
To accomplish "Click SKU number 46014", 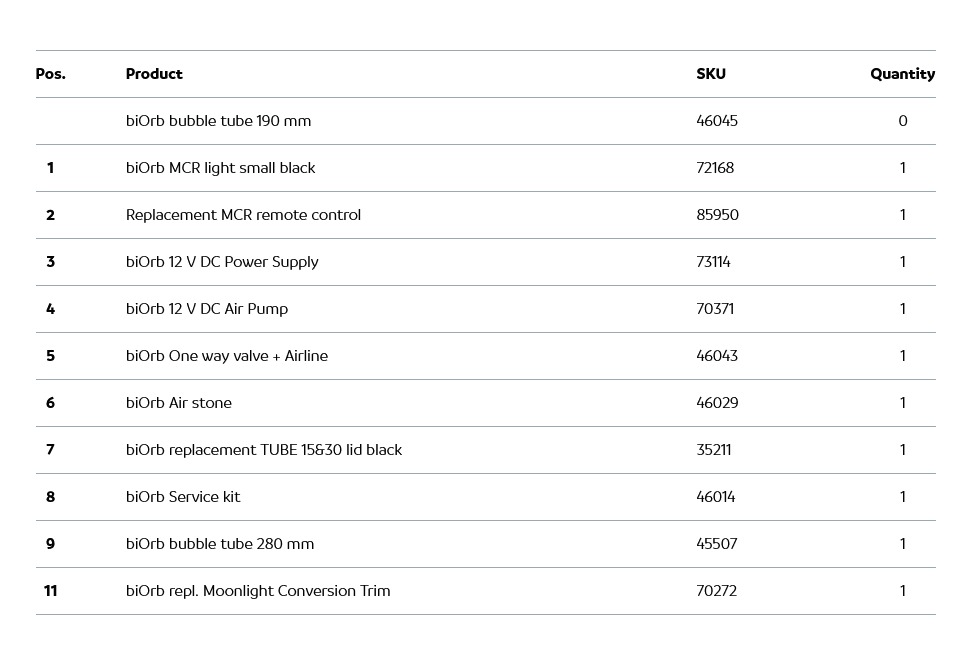I will coord(716,497).
